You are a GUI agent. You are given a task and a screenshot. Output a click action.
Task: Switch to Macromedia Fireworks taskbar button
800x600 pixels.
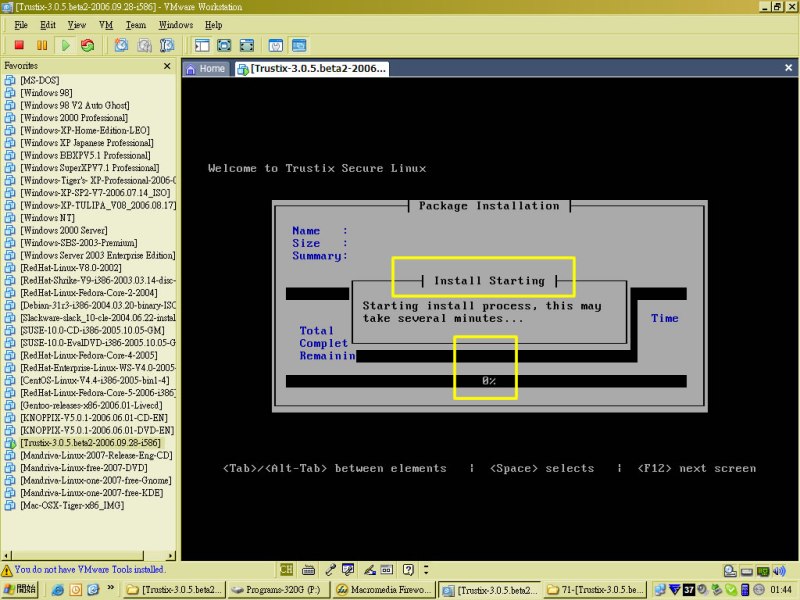(x=384, y=590)
